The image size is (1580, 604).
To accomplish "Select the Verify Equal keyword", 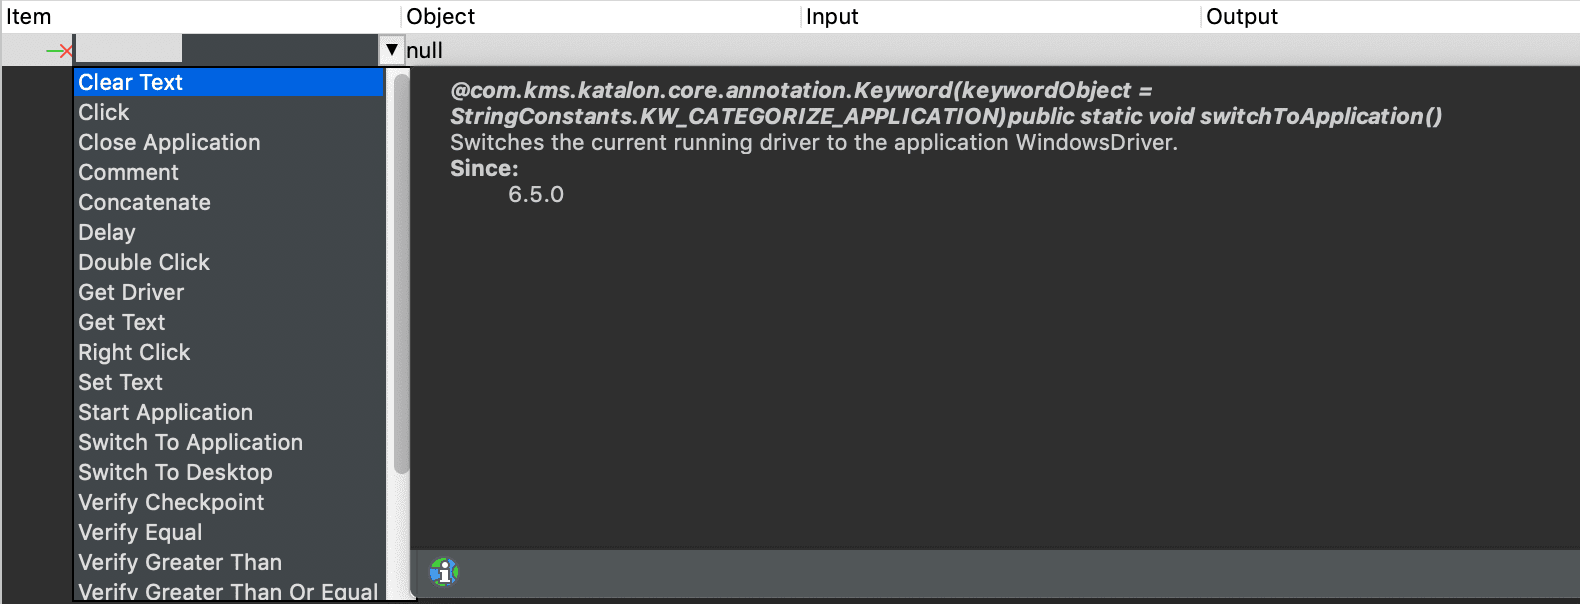I will [139, 532].
